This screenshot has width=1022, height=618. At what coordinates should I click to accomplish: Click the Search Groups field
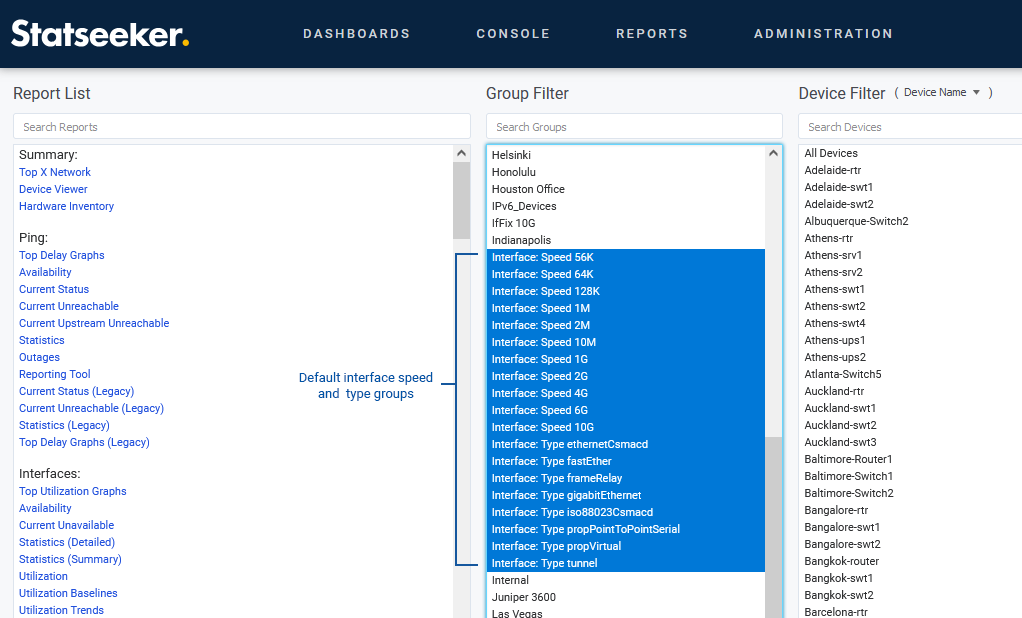point(634,127)
